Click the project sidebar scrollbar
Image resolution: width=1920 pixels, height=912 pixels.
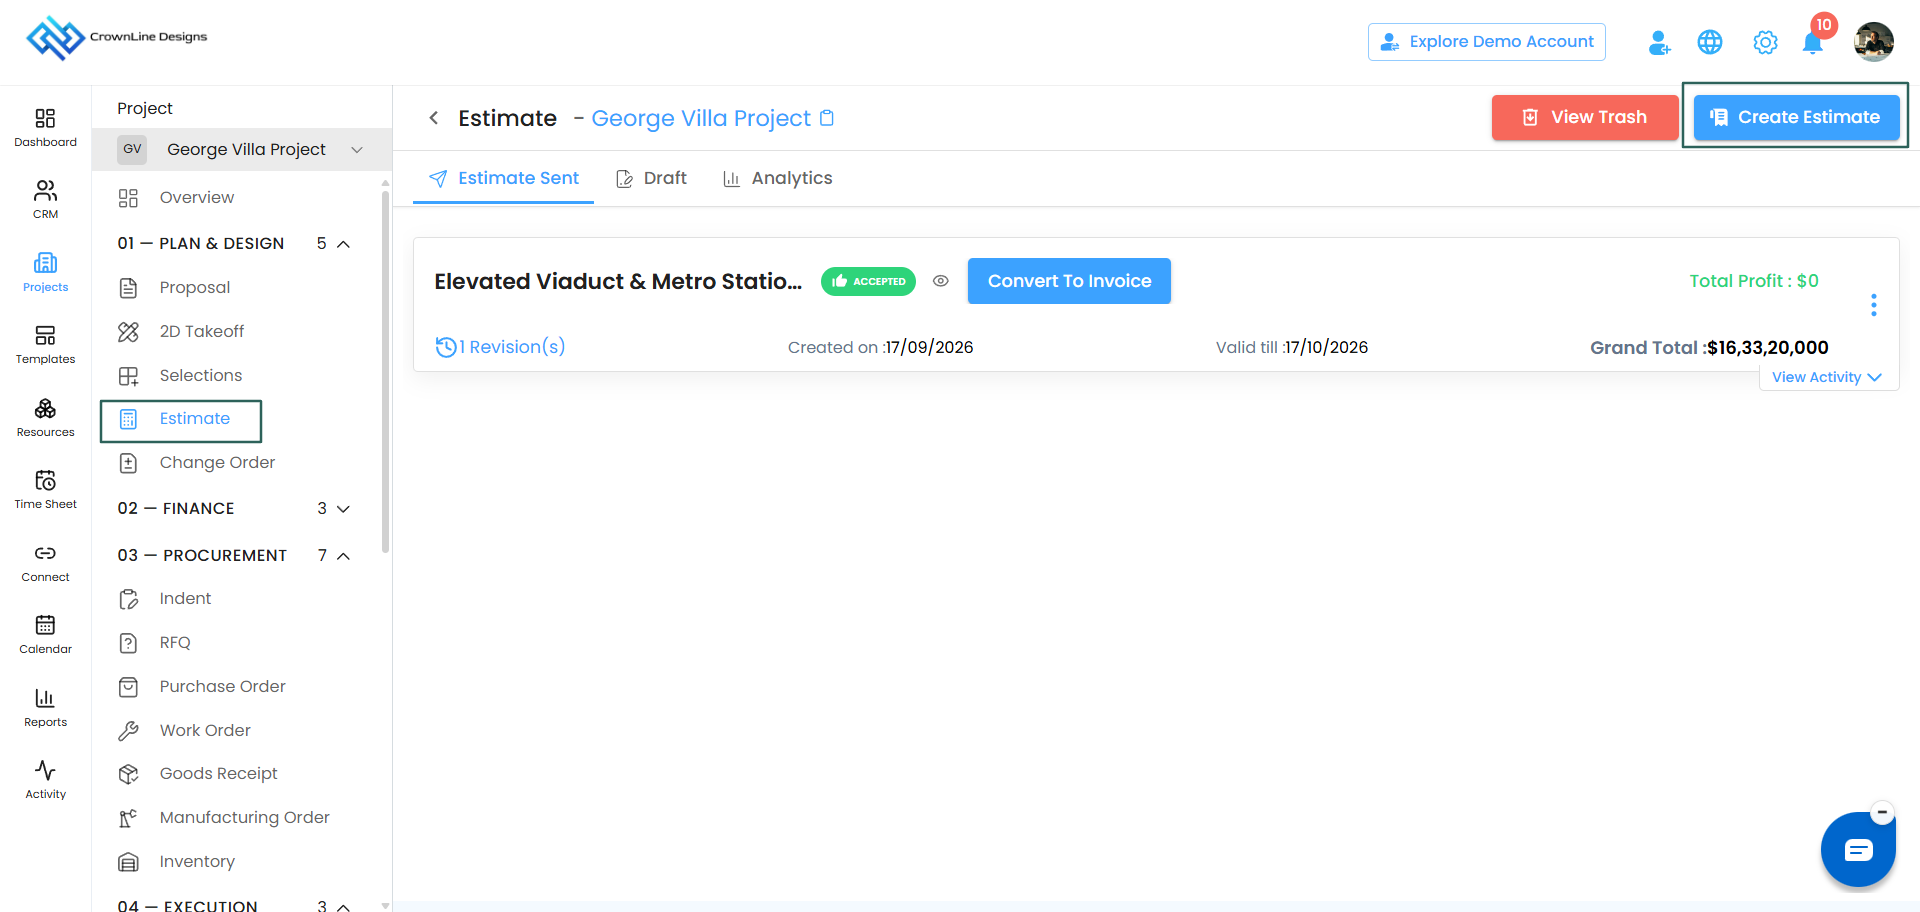click(386, 370)
